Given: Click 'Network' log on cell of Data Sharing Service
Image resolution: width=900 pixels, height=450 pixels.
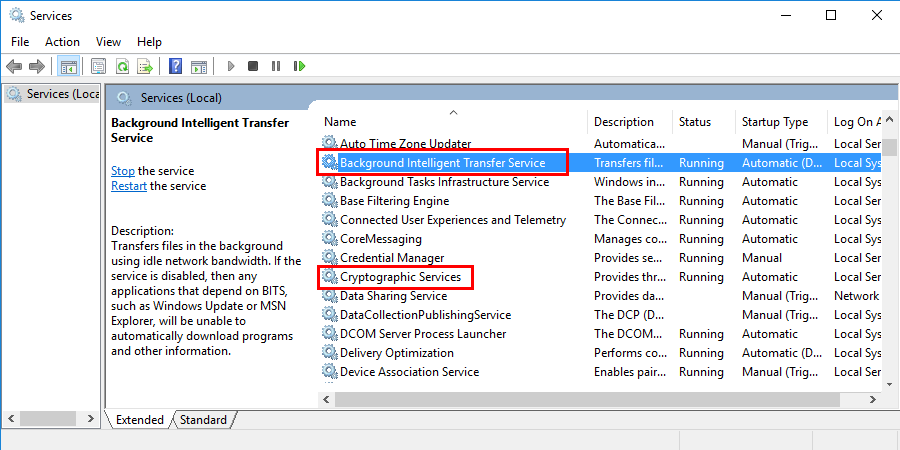Looking at the screenshot, I should pos(856,296).
